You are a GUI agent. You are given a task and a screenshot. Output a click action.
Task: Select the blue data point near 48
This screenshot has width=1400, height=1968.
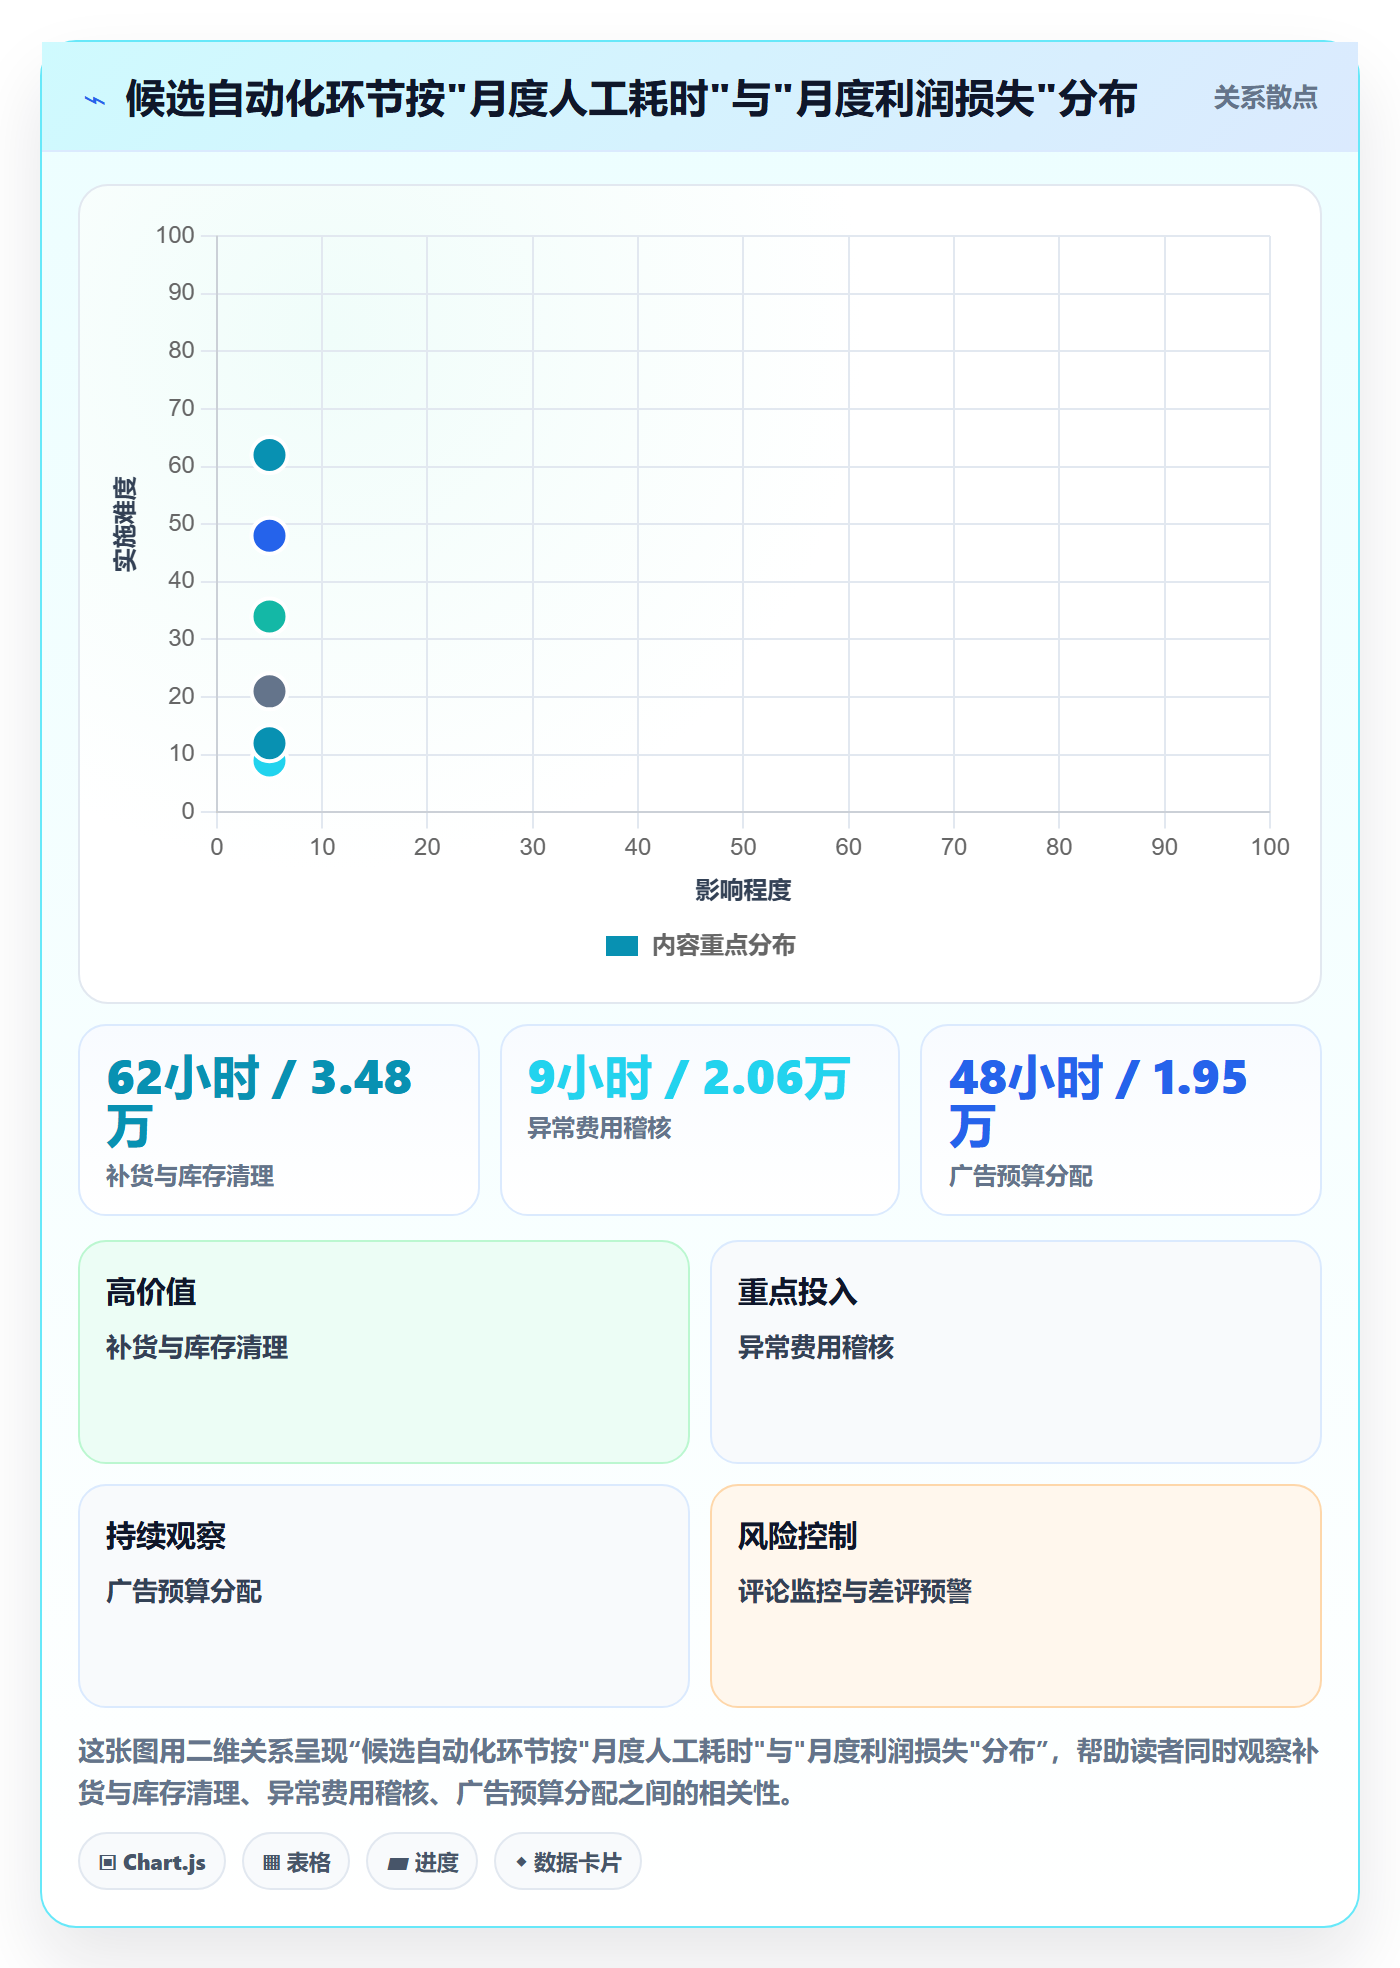[269, 536]
